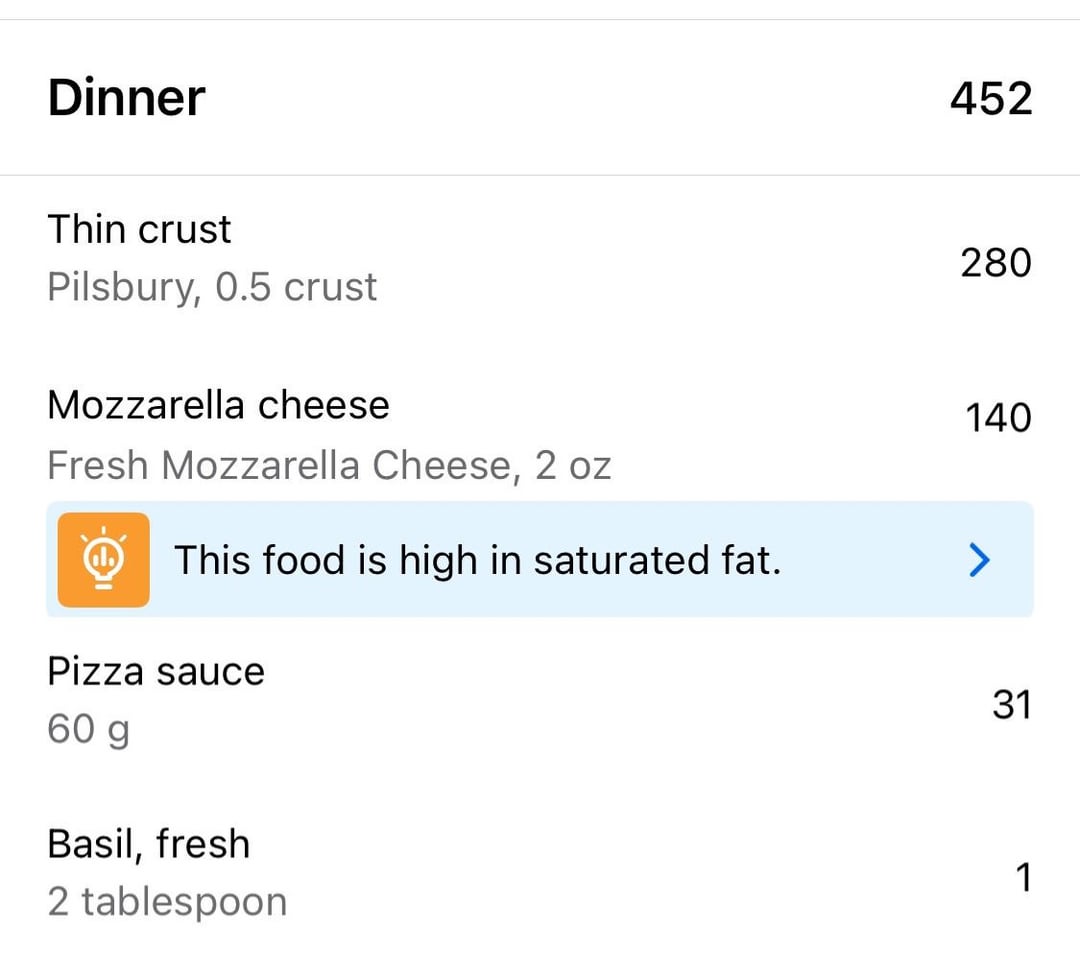
Task: Click the 280 calorie value
Action: pos(996,263)
